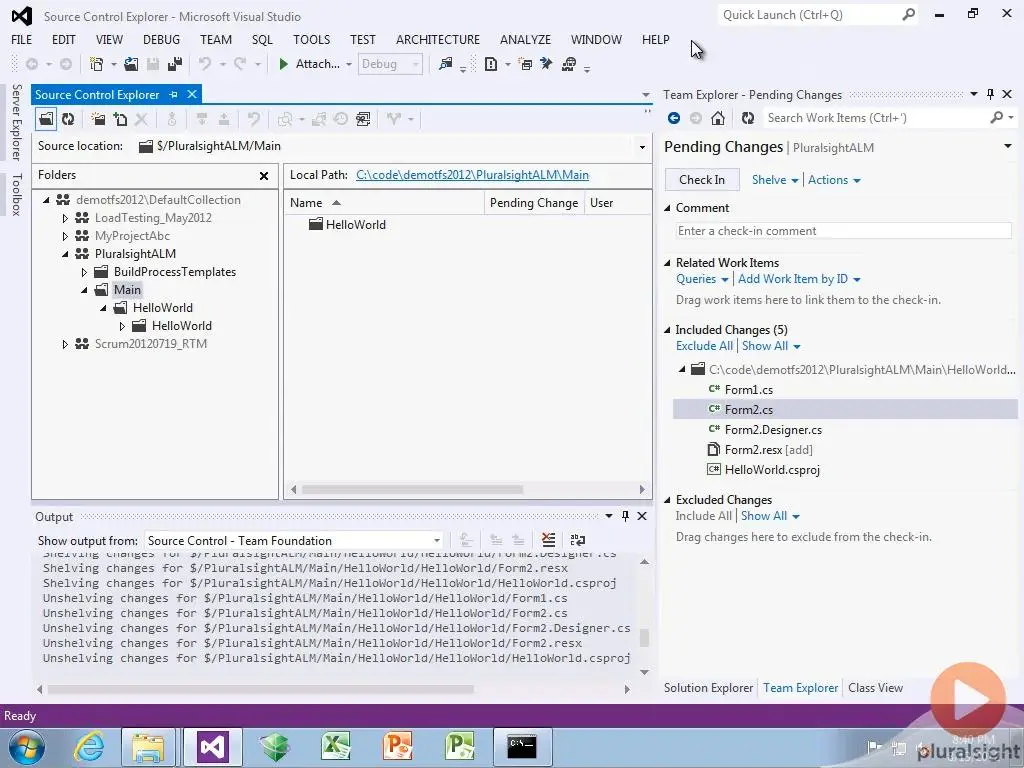
Task: Click the Search Work Items field
Action: coord(875,118)
